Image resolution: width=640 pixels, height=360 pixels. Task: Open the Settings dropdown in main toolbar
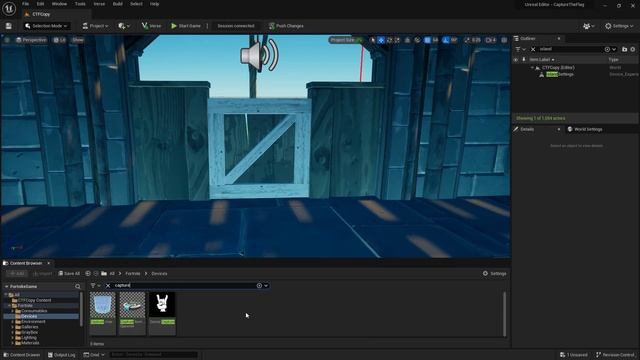619,26
